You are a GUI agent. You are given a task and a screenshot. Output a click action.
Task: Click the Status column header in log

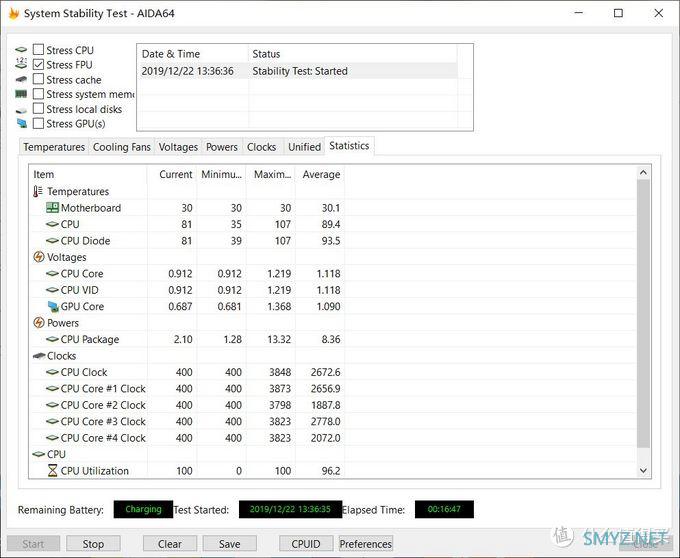(353, 54)
